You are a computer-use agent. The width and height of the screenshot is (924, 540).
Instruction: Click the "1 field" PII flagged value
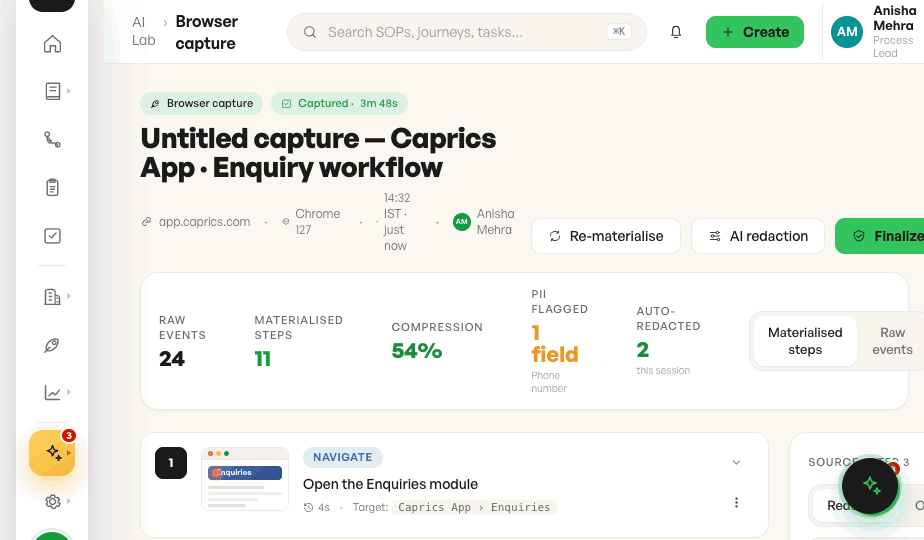tap(555, 343)
